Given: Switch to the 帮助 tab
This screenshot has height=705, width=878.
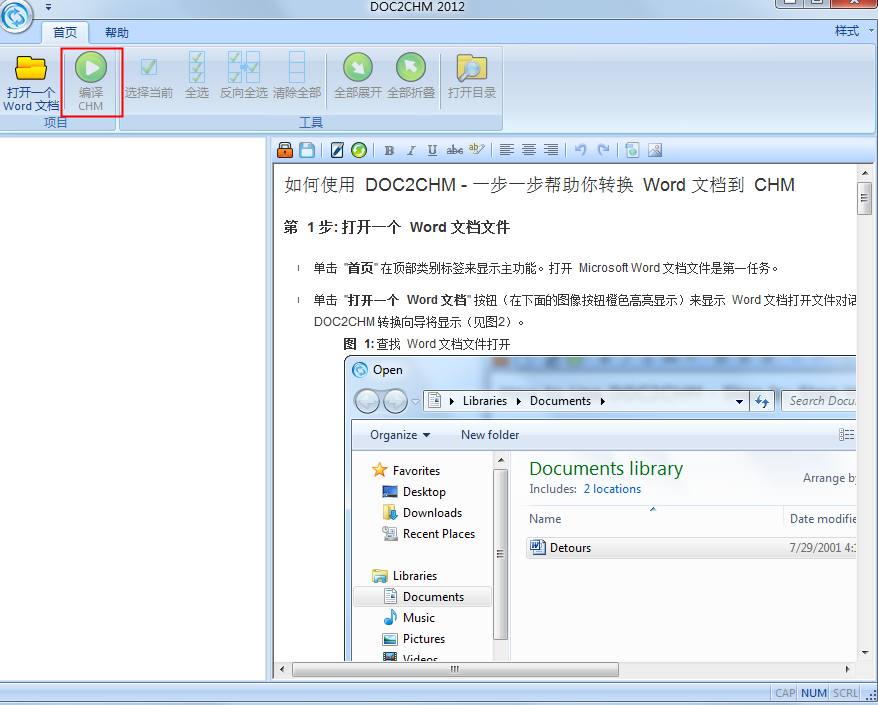Looking at the screenshot, I should pos(116,32).
